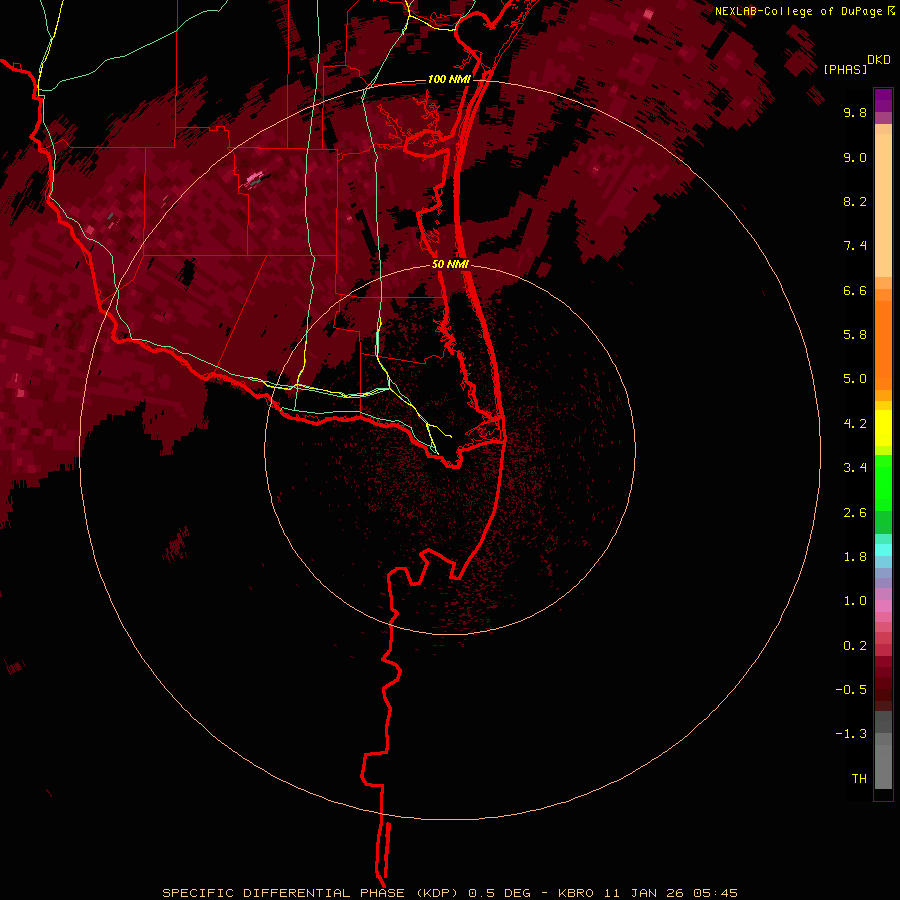Select the 5.8 legend value
Viewport: 900px width, 900px height.
tap(855, 335)
